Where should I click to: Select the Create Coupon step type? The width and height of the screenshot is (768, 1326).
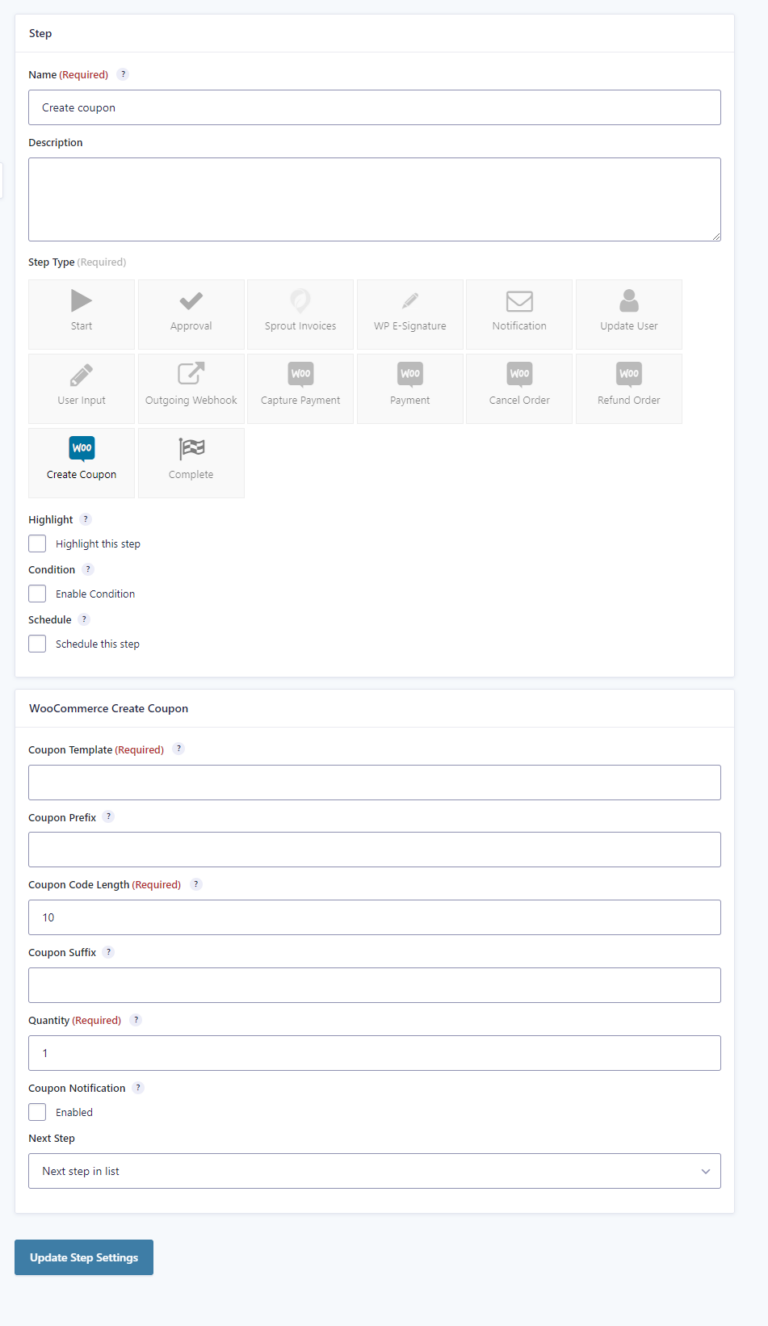click(x=81, y=463)
